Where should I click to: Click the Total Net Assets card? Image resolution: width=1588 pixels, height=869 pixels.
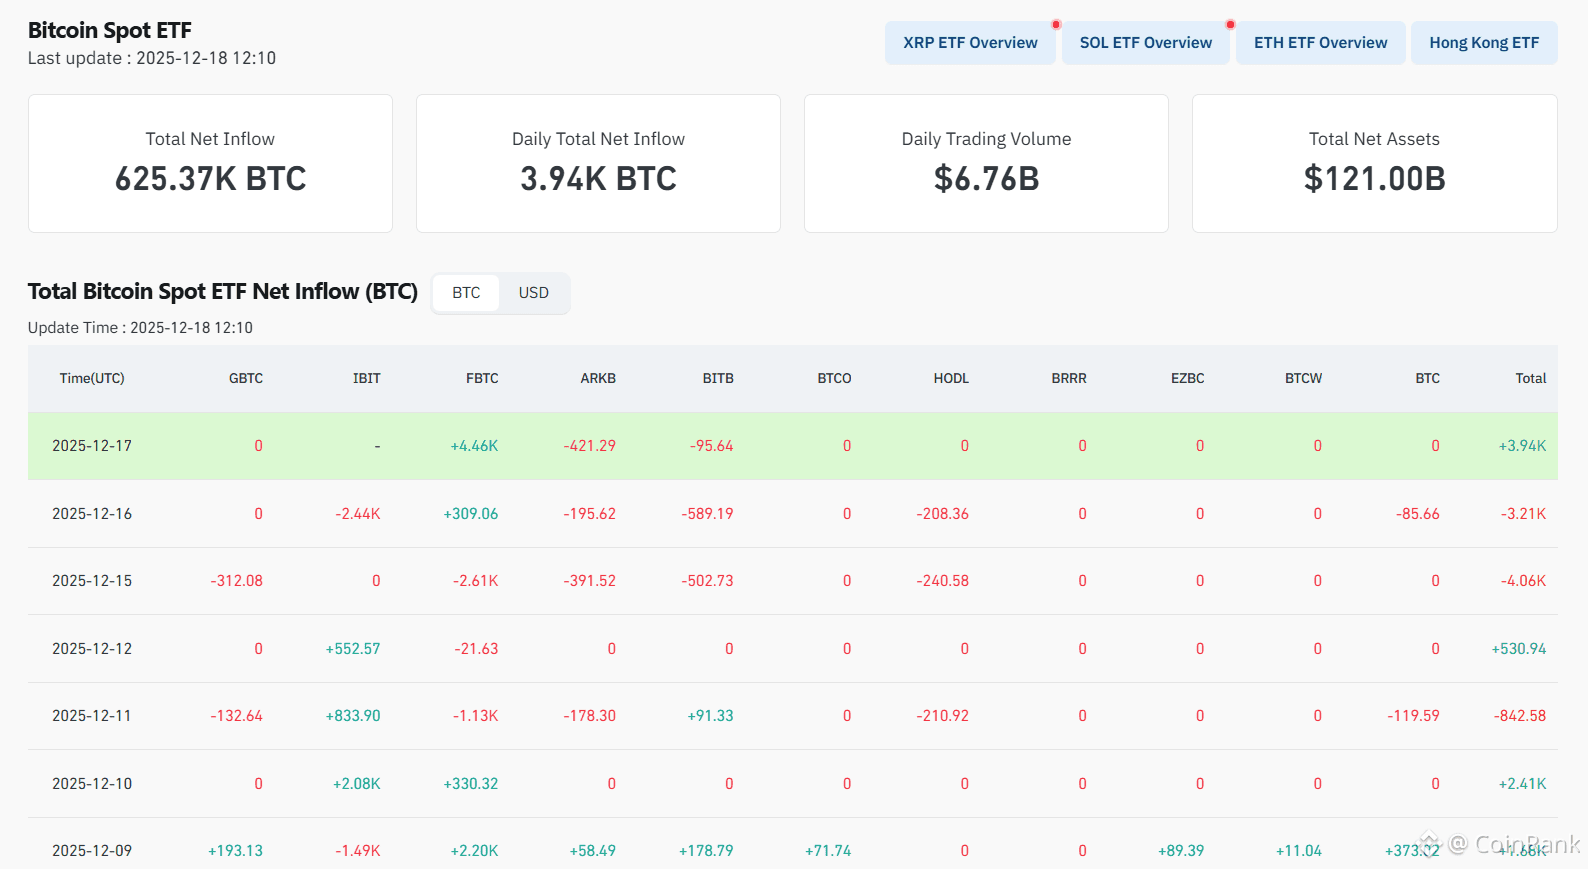tap(1374, 164)
